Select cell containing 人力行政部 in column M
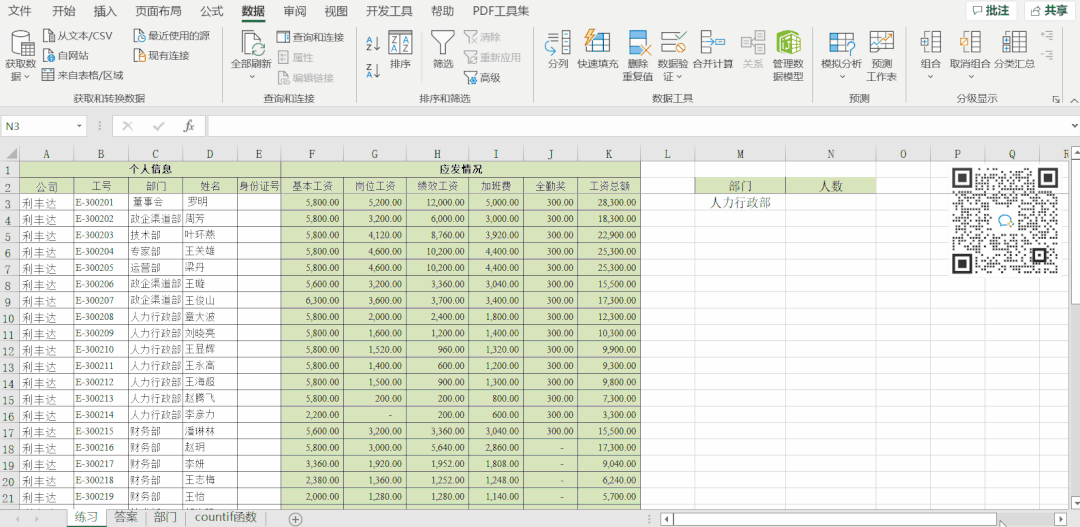The image size is (1080, 527). [x=740, y=203]
